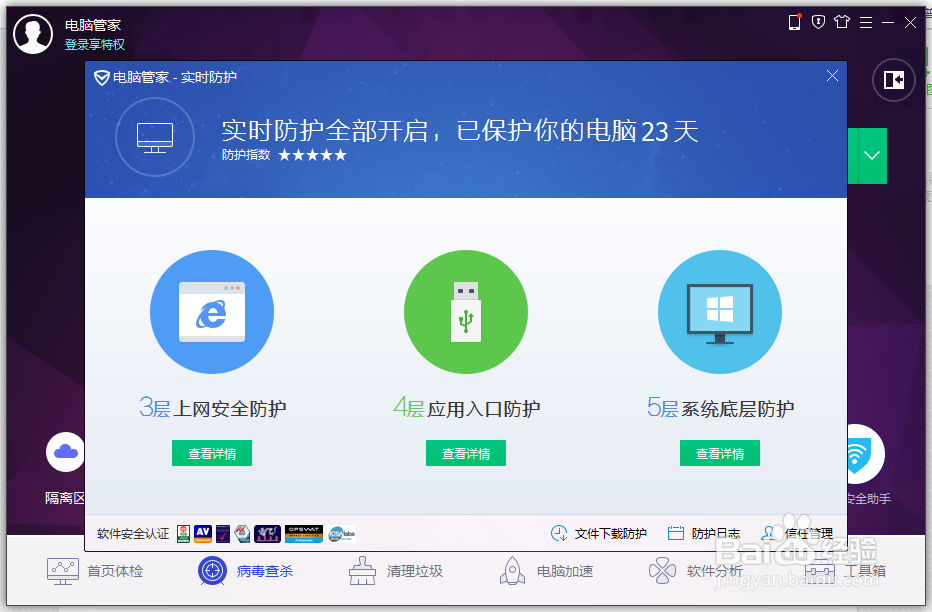Click the AV certification badge
Screen dimensions: 932x612
point(203,534)
